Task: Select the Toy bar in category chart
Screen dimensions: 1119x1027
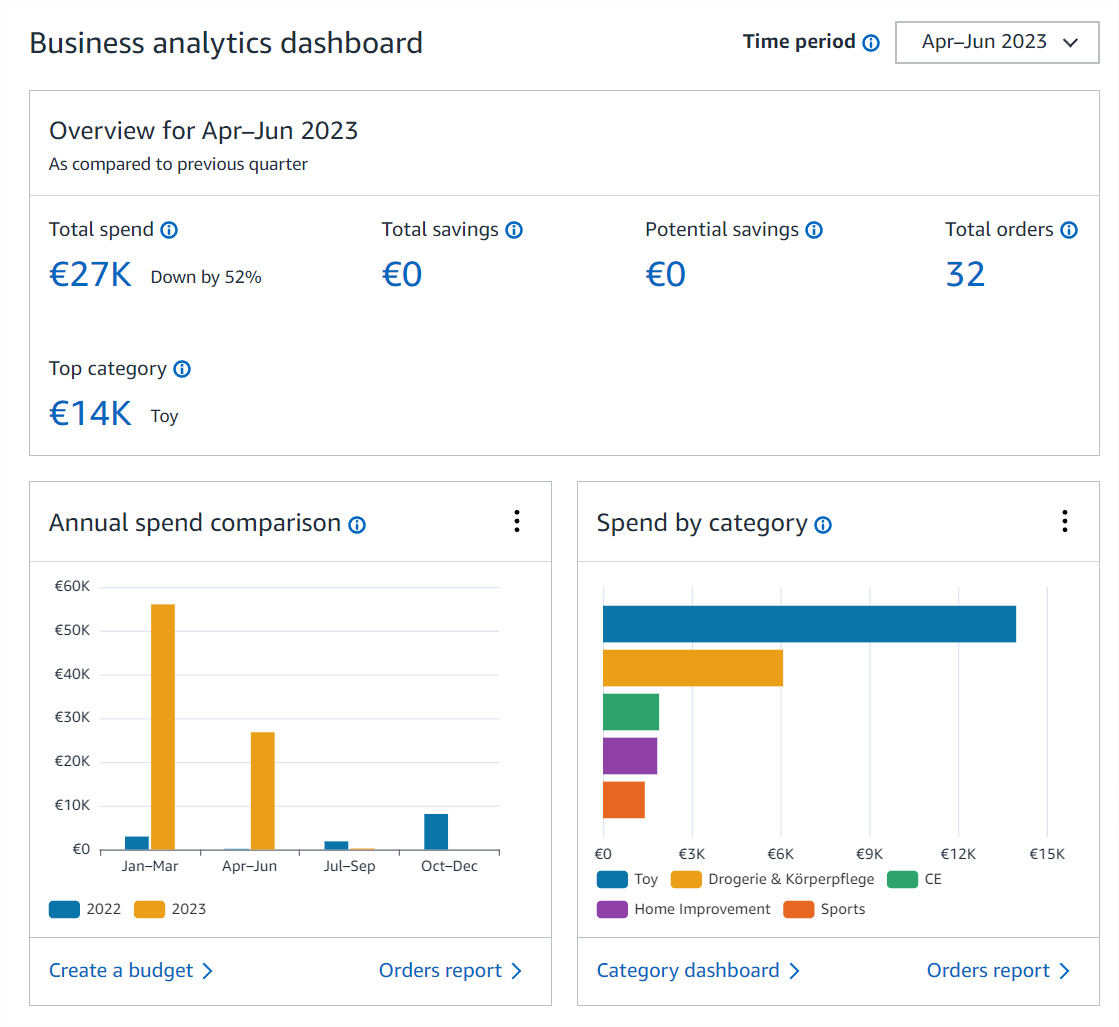Action: 809,624
